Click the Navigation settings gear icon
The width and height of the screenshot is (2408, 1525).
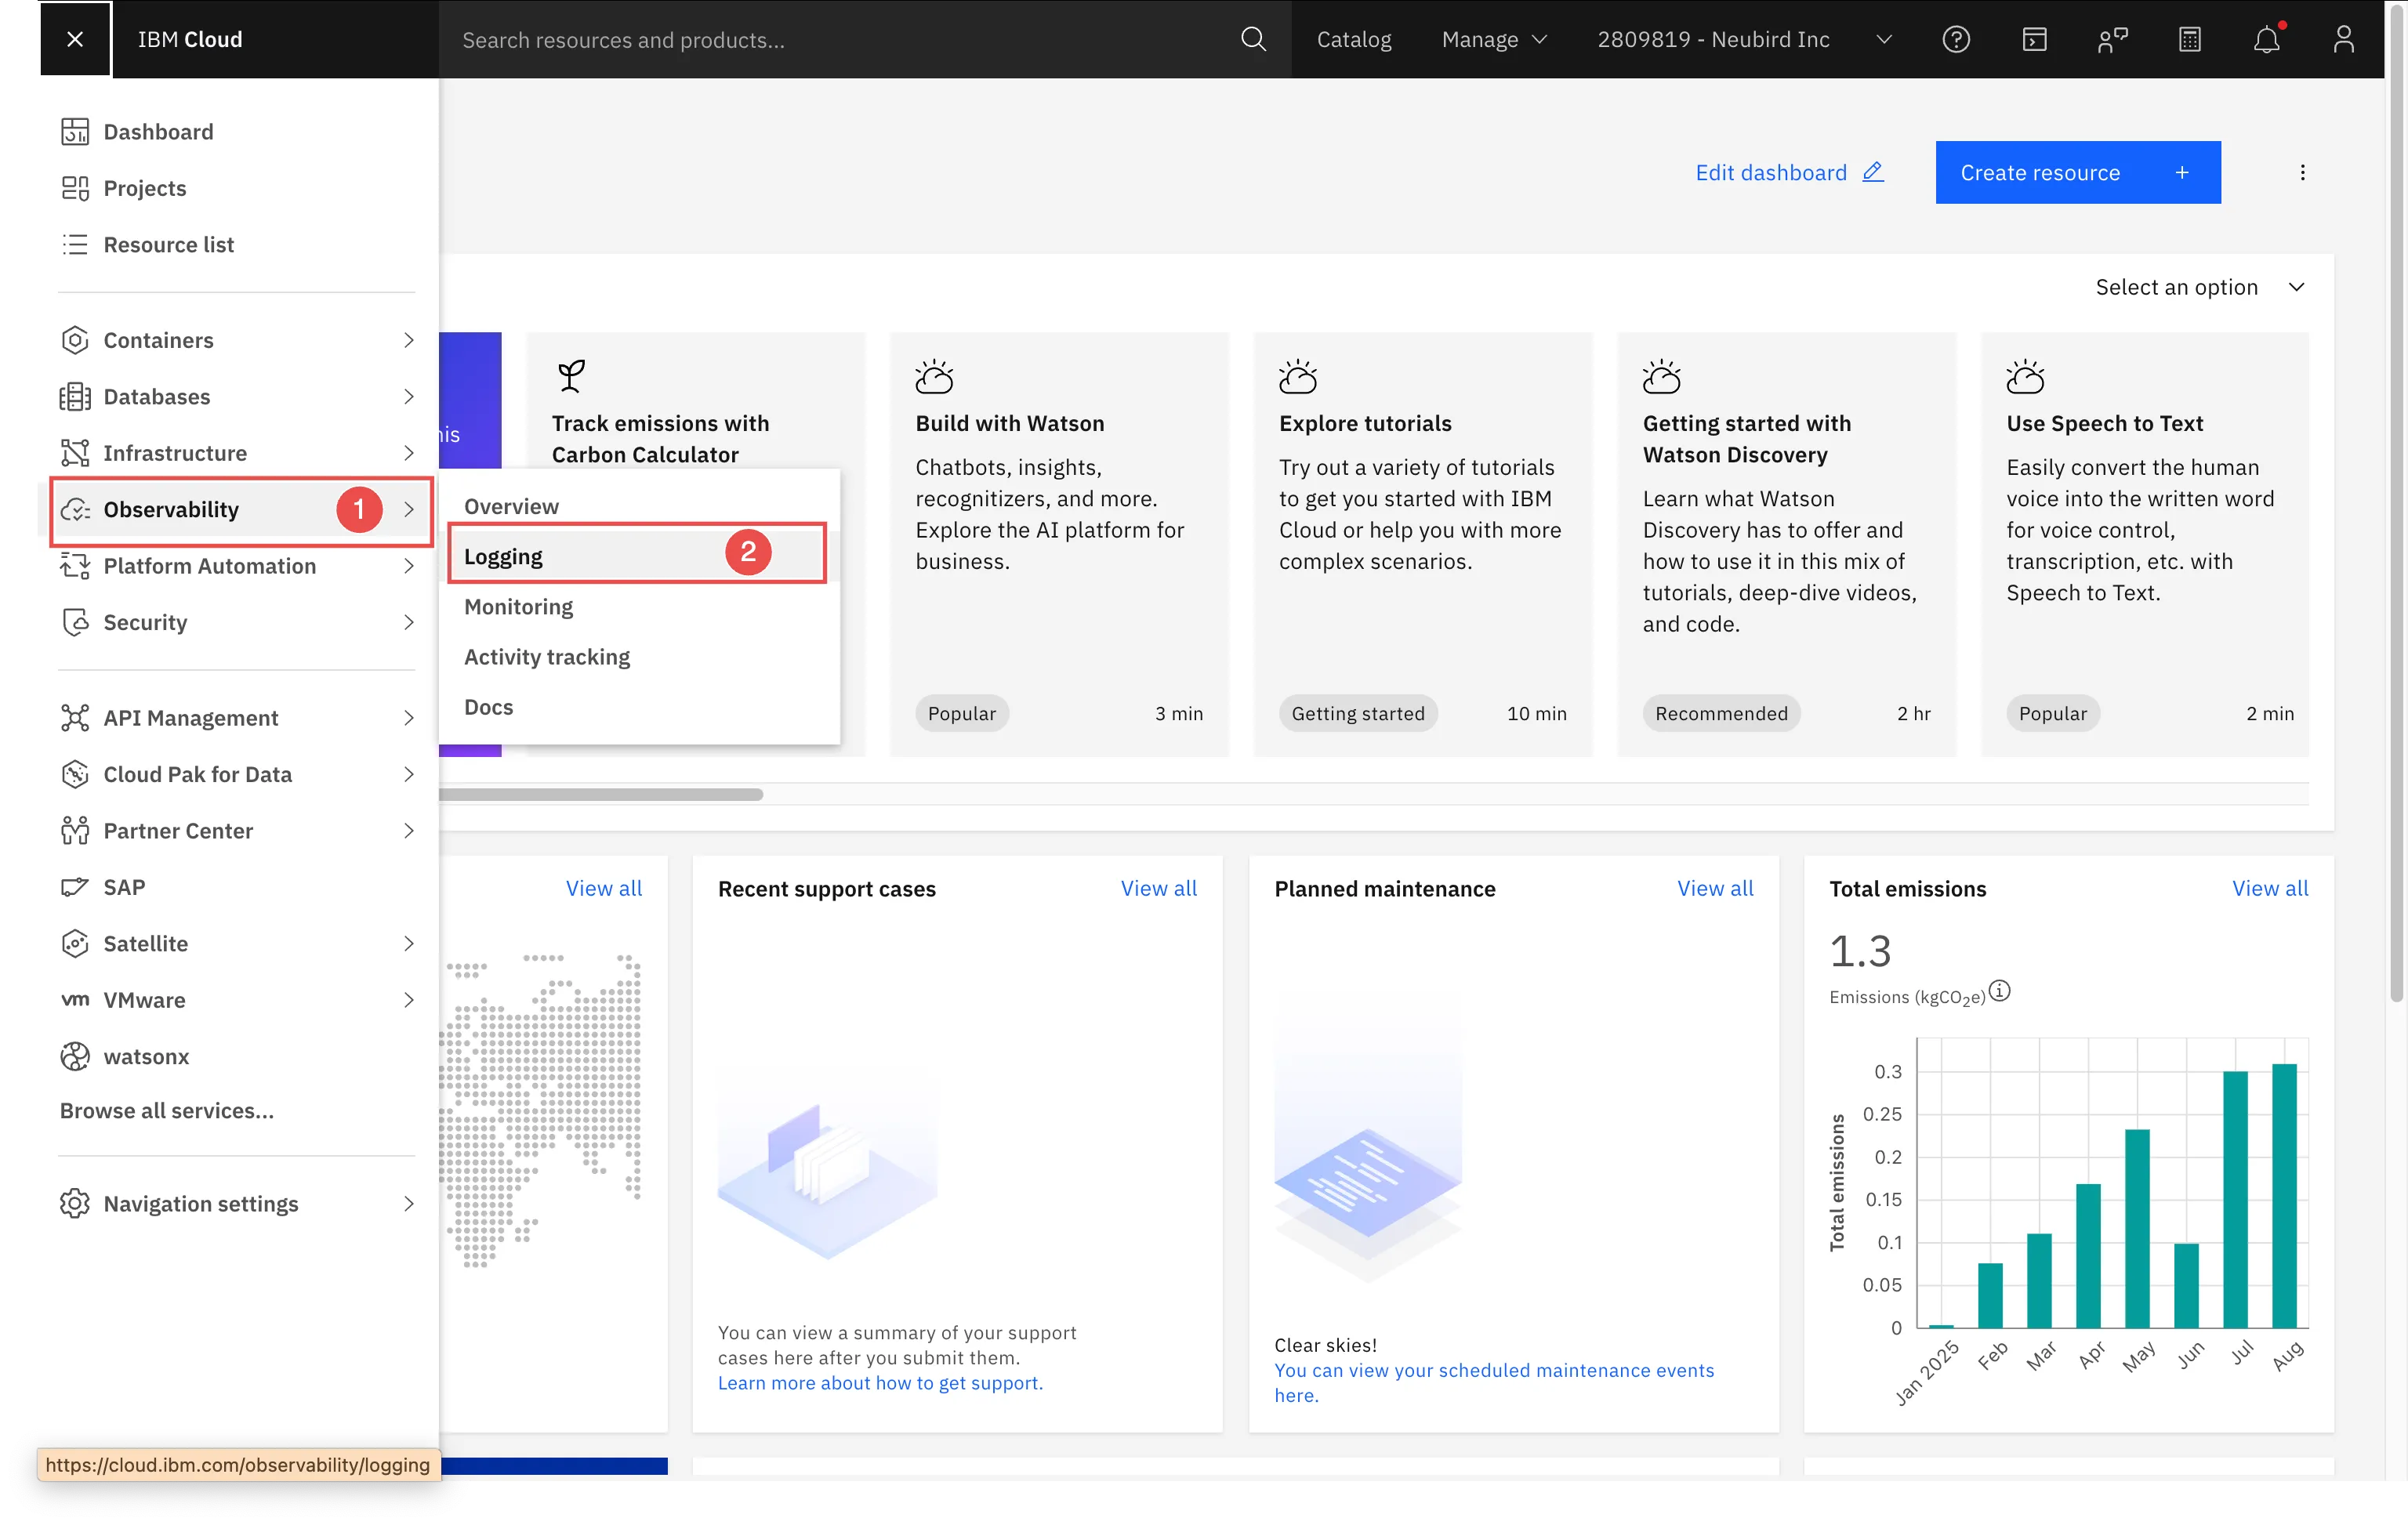pyautogui.click(x=75, y=1204)
